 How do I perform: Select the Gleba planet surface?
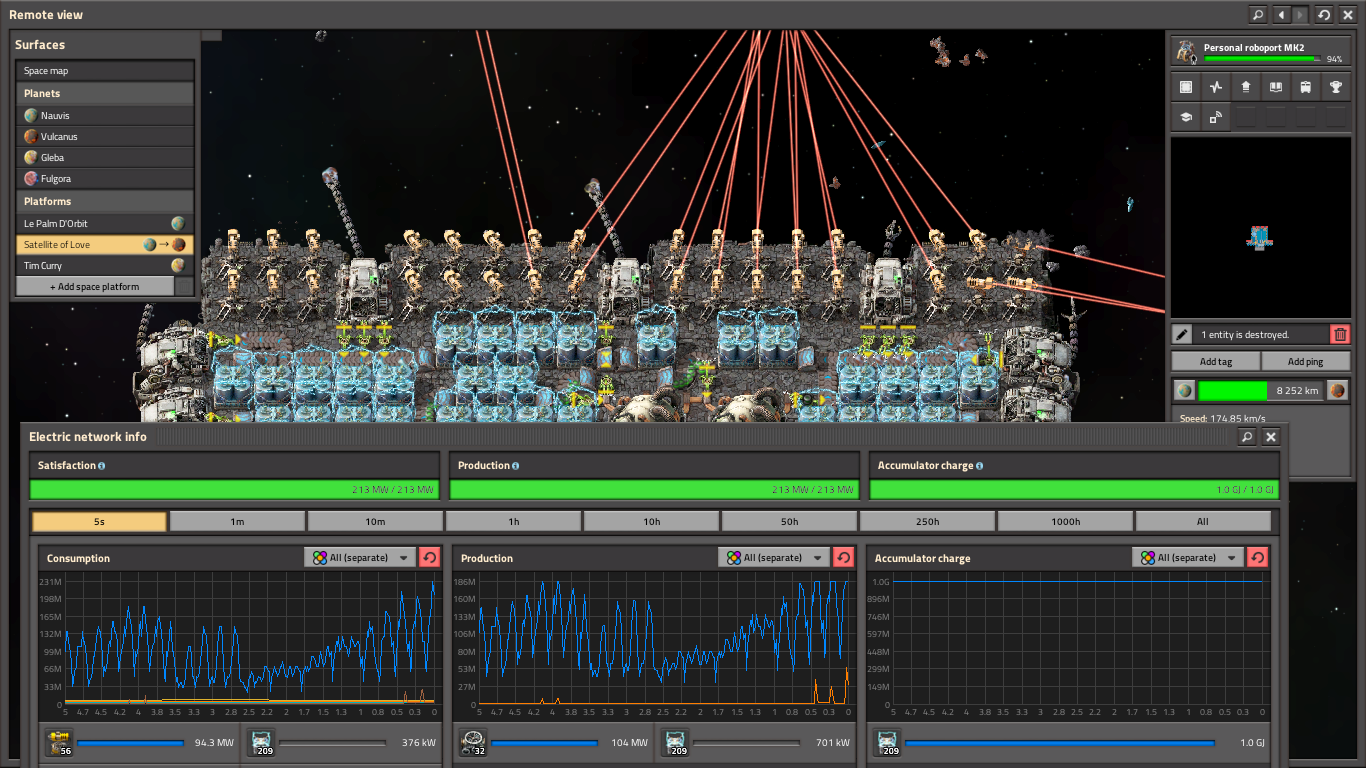[105, 158]
